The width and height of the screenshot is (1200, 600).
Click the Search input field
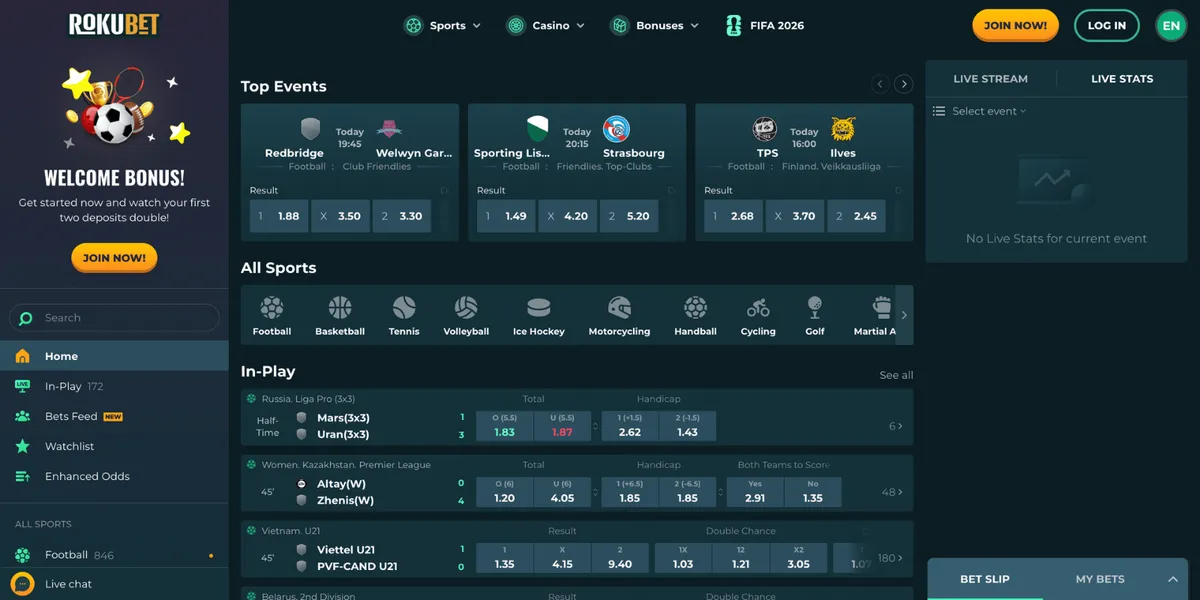(x=114, y=318)
